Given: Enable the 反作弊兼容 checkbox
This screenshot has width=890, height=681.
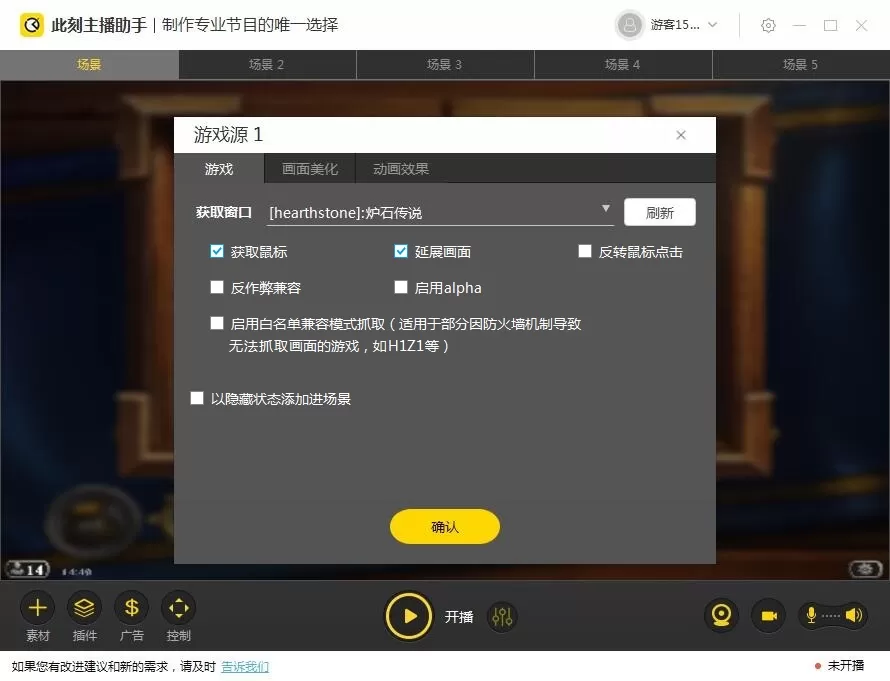Looking at the screenshot, I should 217,287.
